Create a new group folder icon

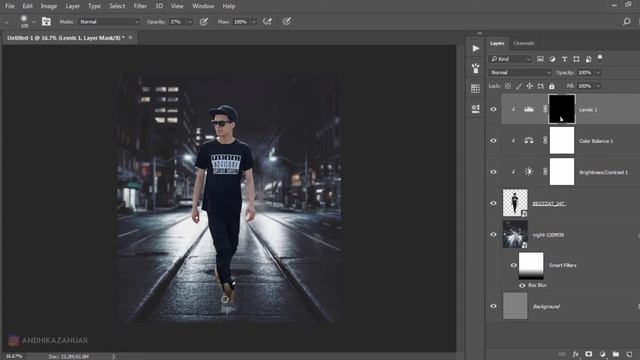tap(616, 354)
